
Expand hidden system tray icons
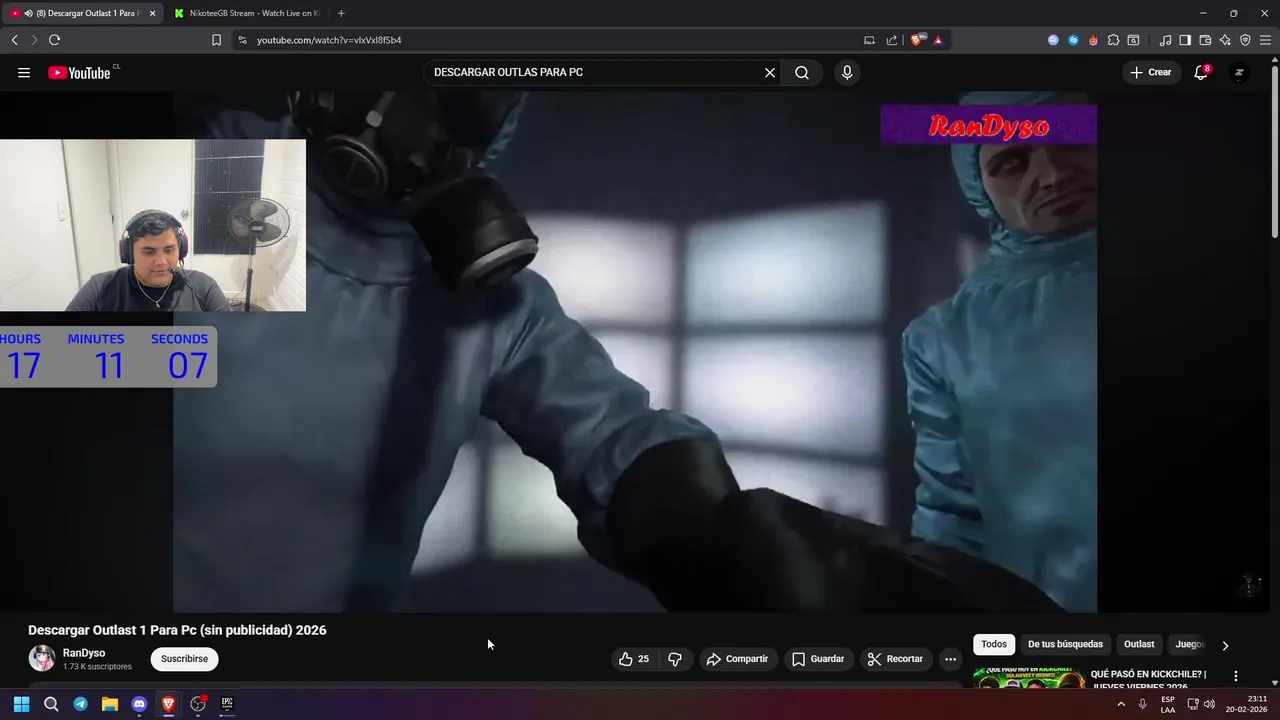[x=1120, y=704]
